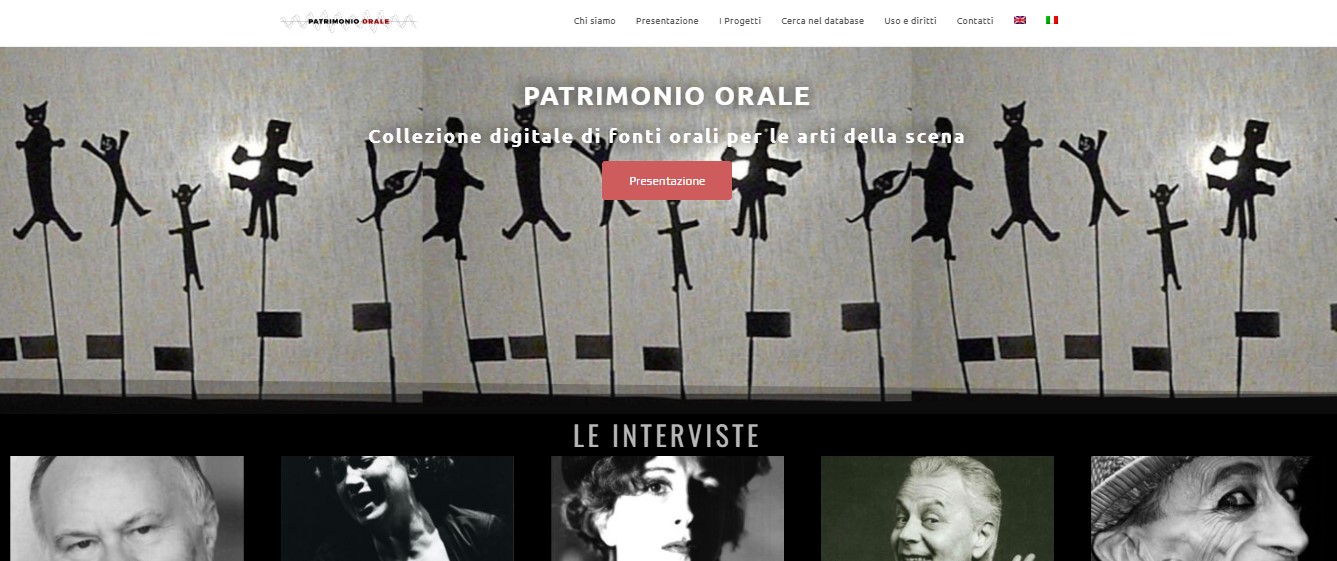
Task: Open the smiling white-haired man thumbnail
Action: pos(937,508)
